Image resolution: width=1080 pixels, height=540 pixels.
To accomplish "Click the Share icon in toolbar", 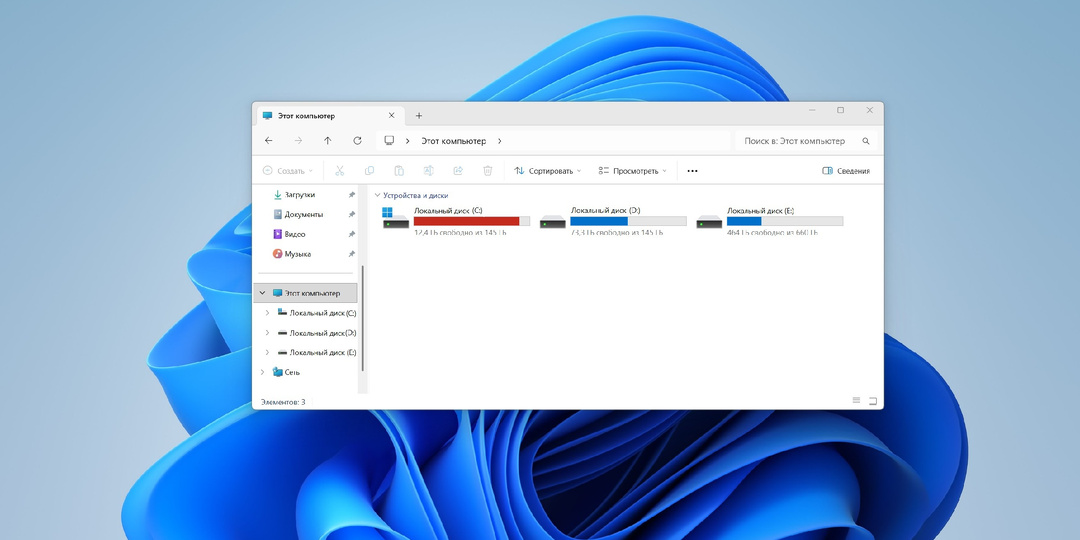I will (x=458, y=171).
